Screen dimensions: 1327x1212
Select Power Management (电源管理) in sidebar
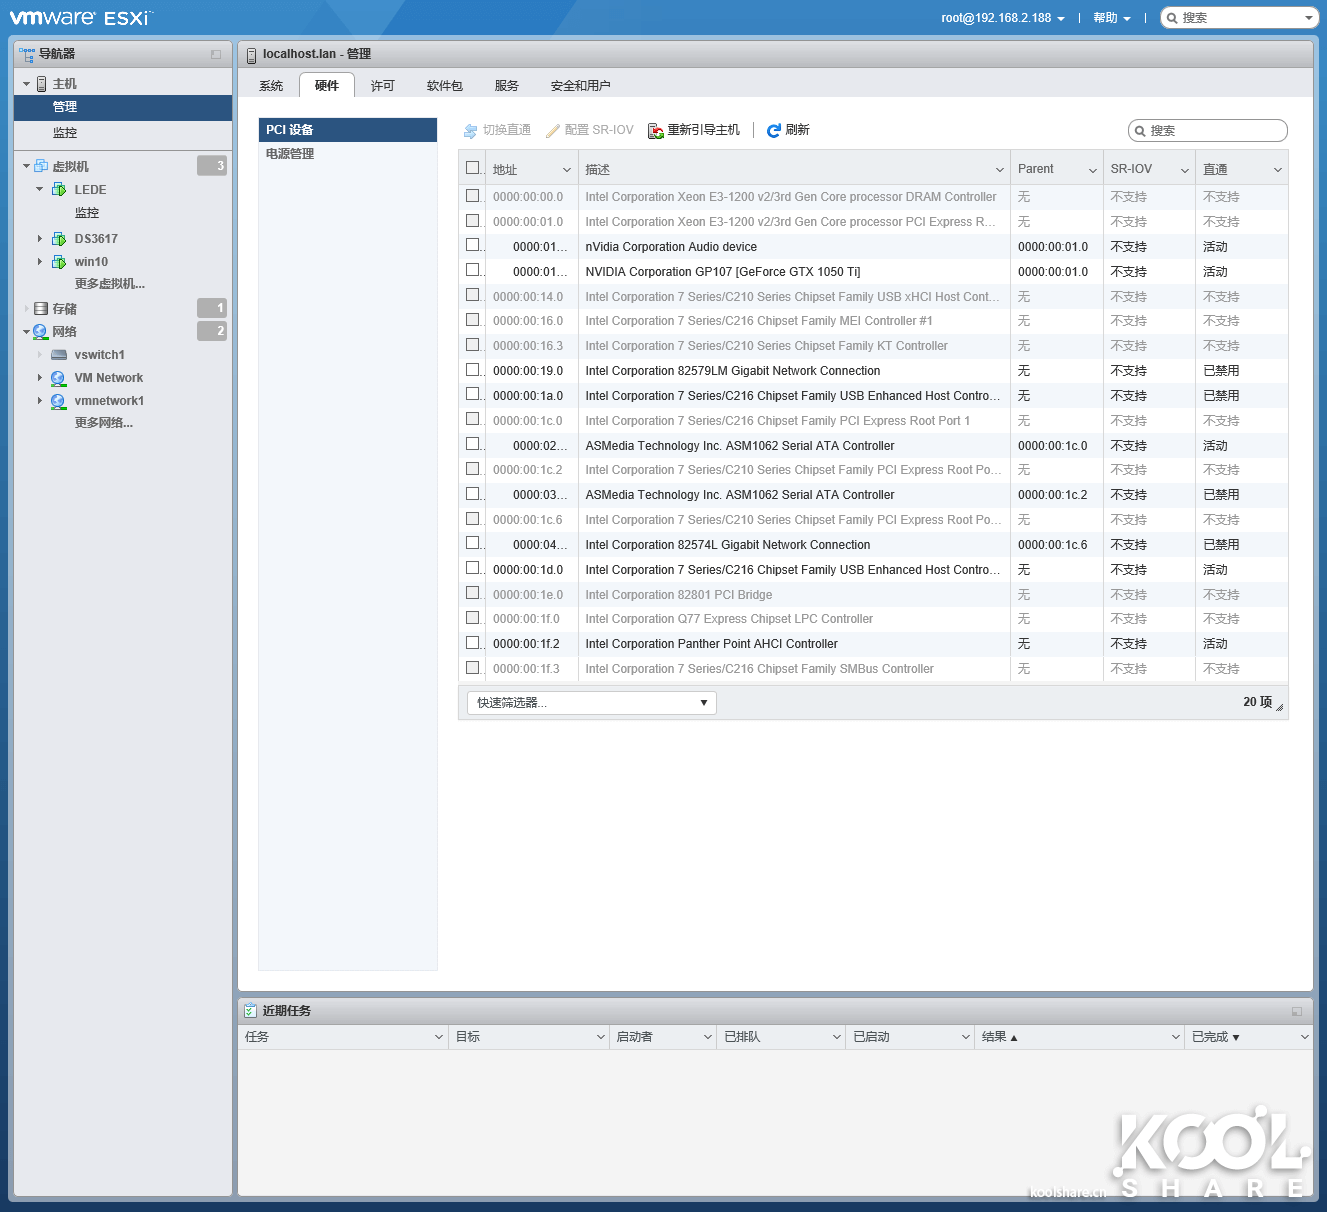click(290, 154)
